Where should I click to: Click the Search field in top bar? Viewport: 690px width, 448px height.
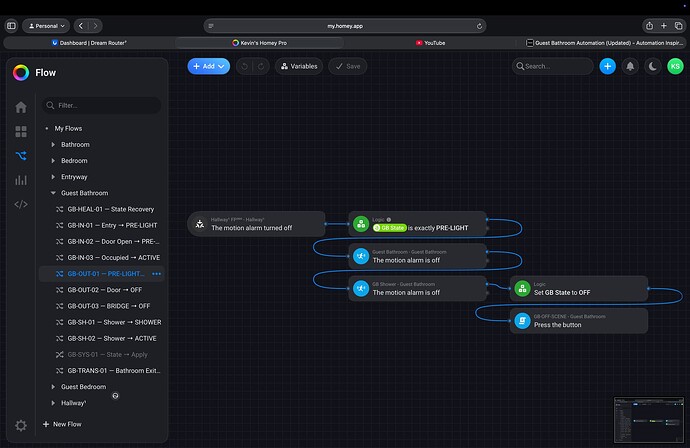coord(553,66)
